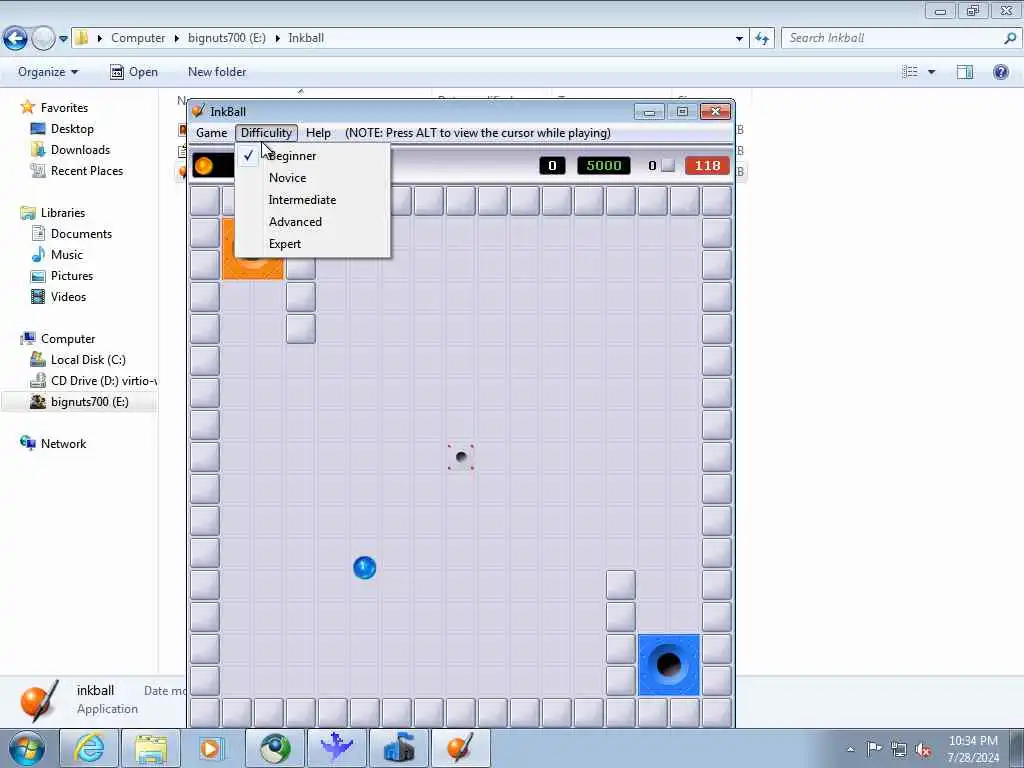
Task: Select Favorites in navigation pane
Action: (64, 108)
